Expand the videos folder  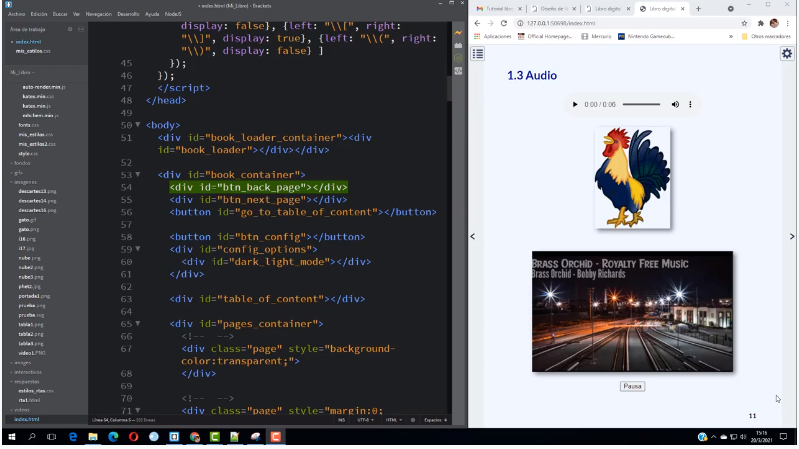[x=21, y=410]
